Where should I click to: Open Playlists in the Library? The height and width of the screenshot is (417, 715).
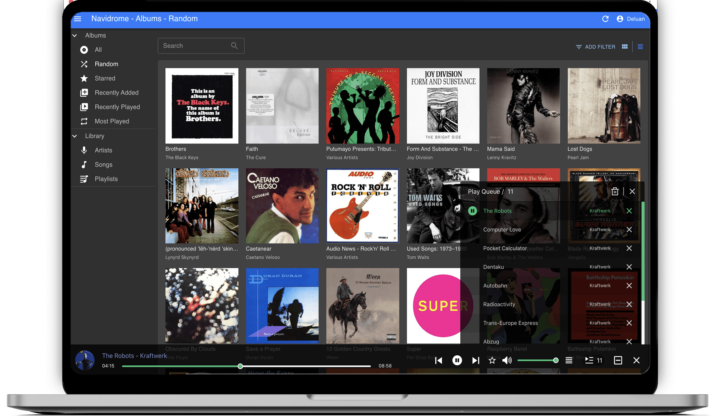[106, 179]
